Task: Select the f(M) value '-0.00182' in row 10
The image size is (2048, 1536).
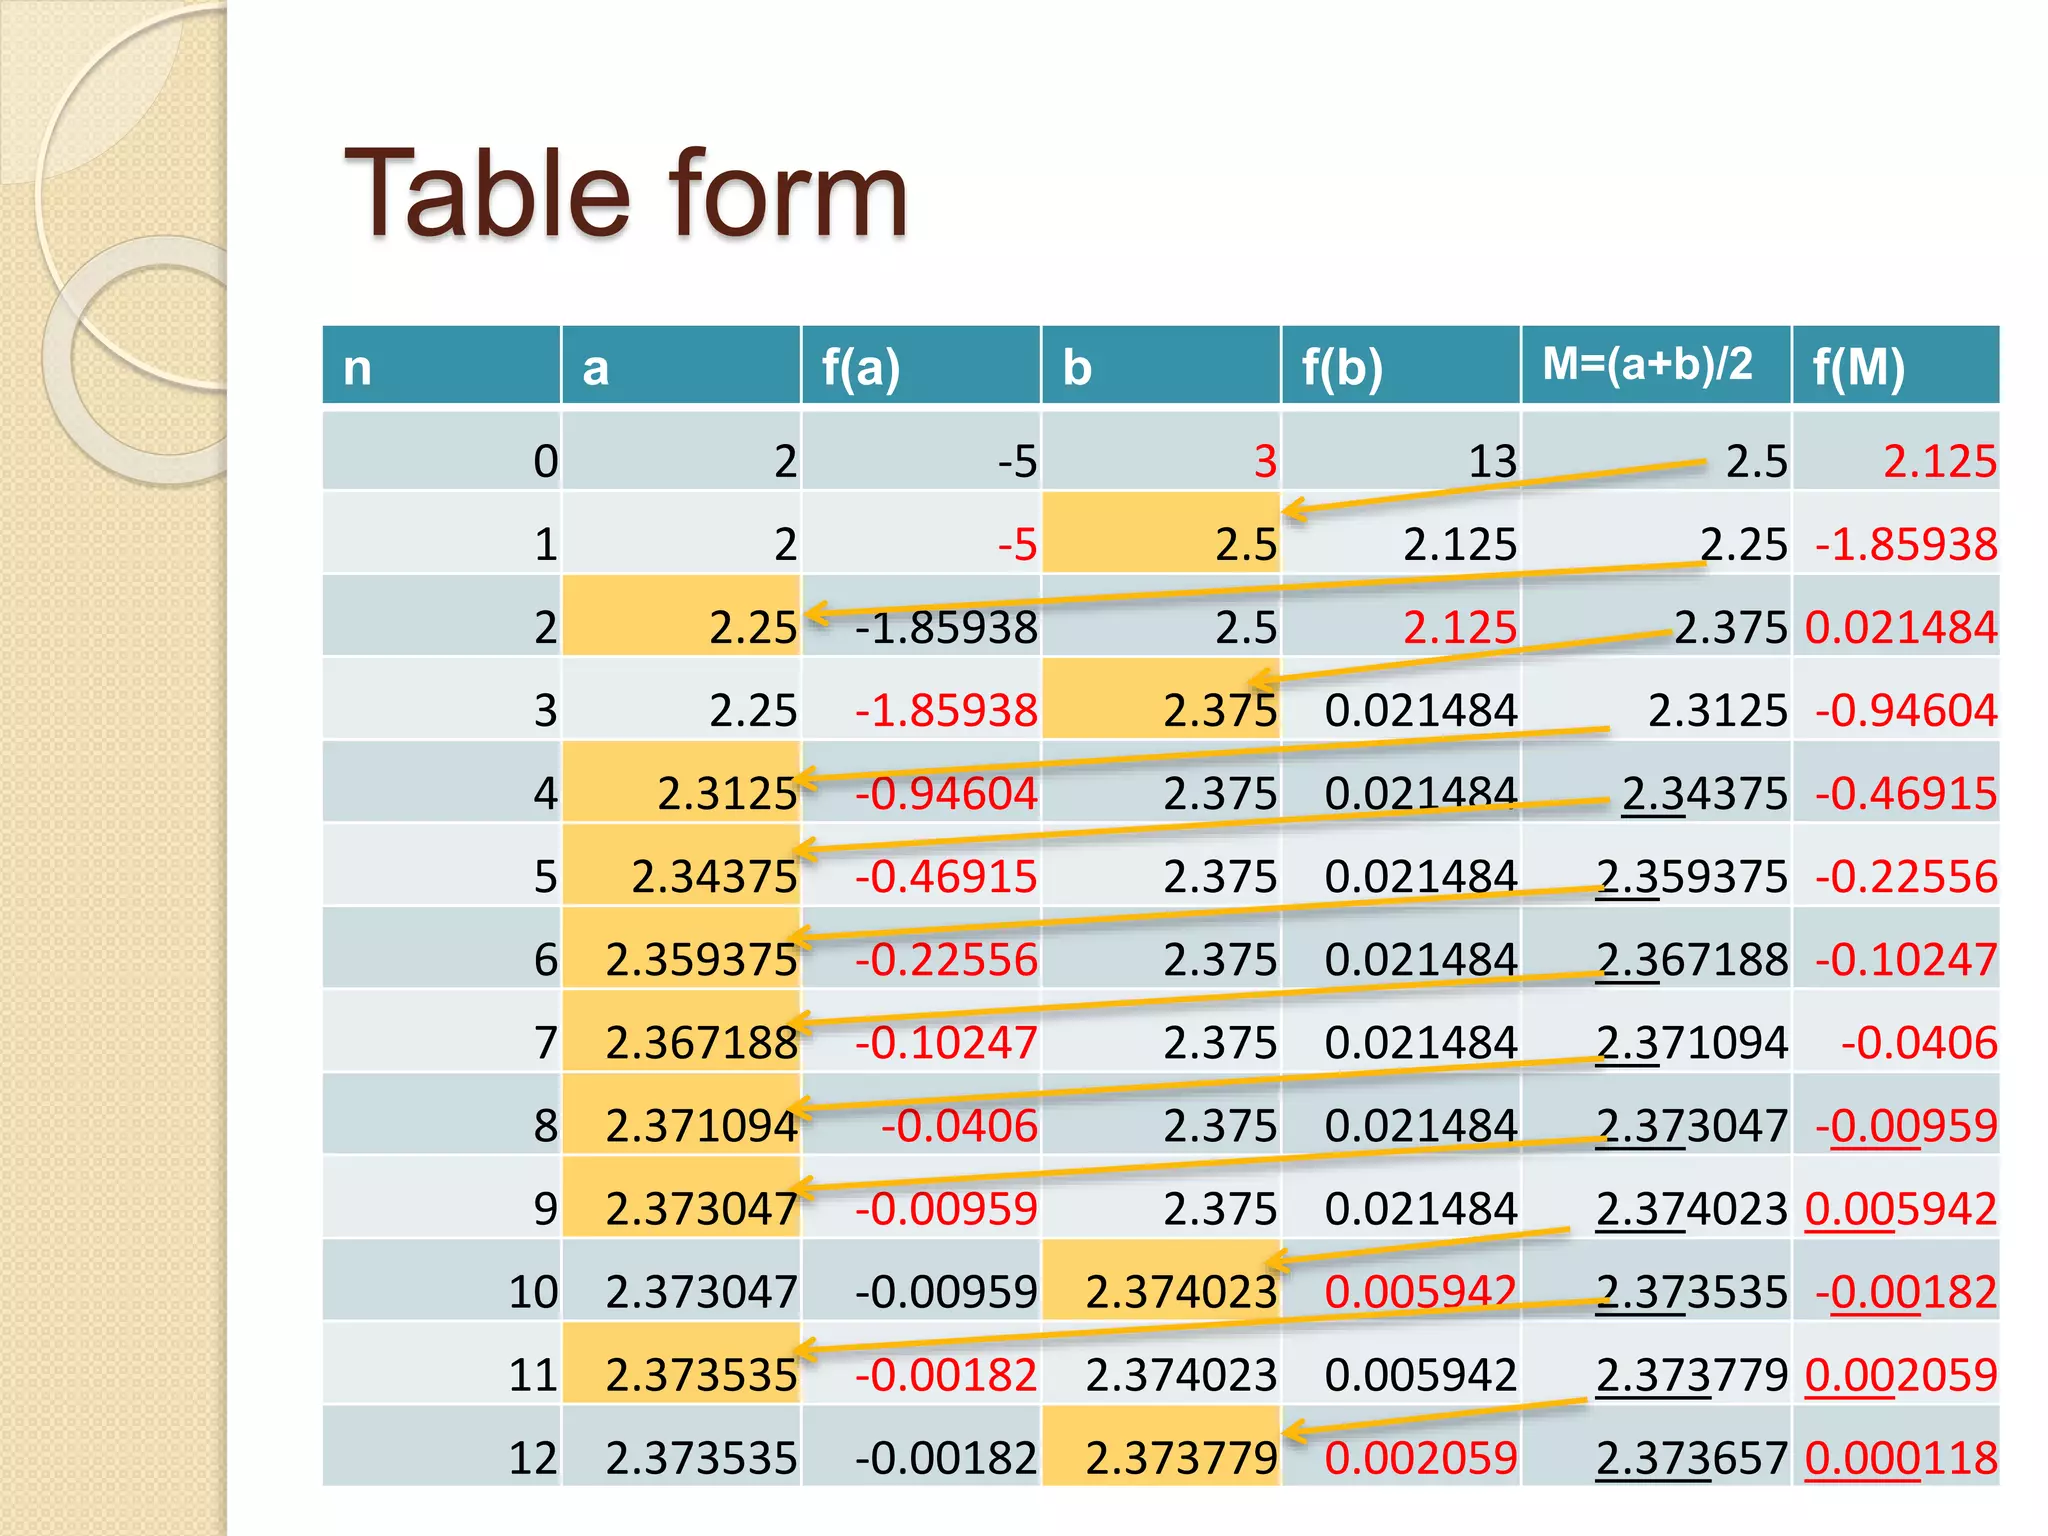Action: tap(1906, 1291)
